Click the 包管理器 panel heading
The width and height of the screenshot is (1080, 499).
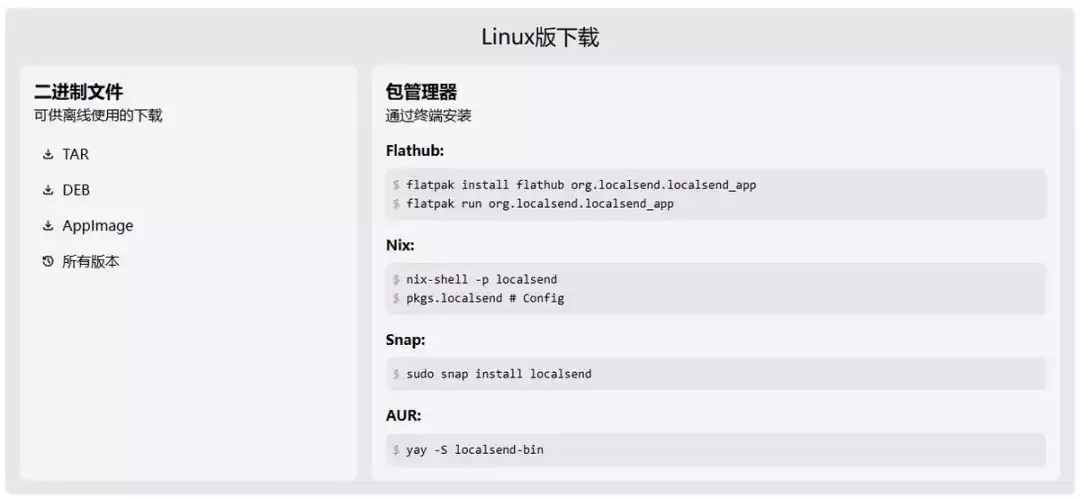[421, 92]
